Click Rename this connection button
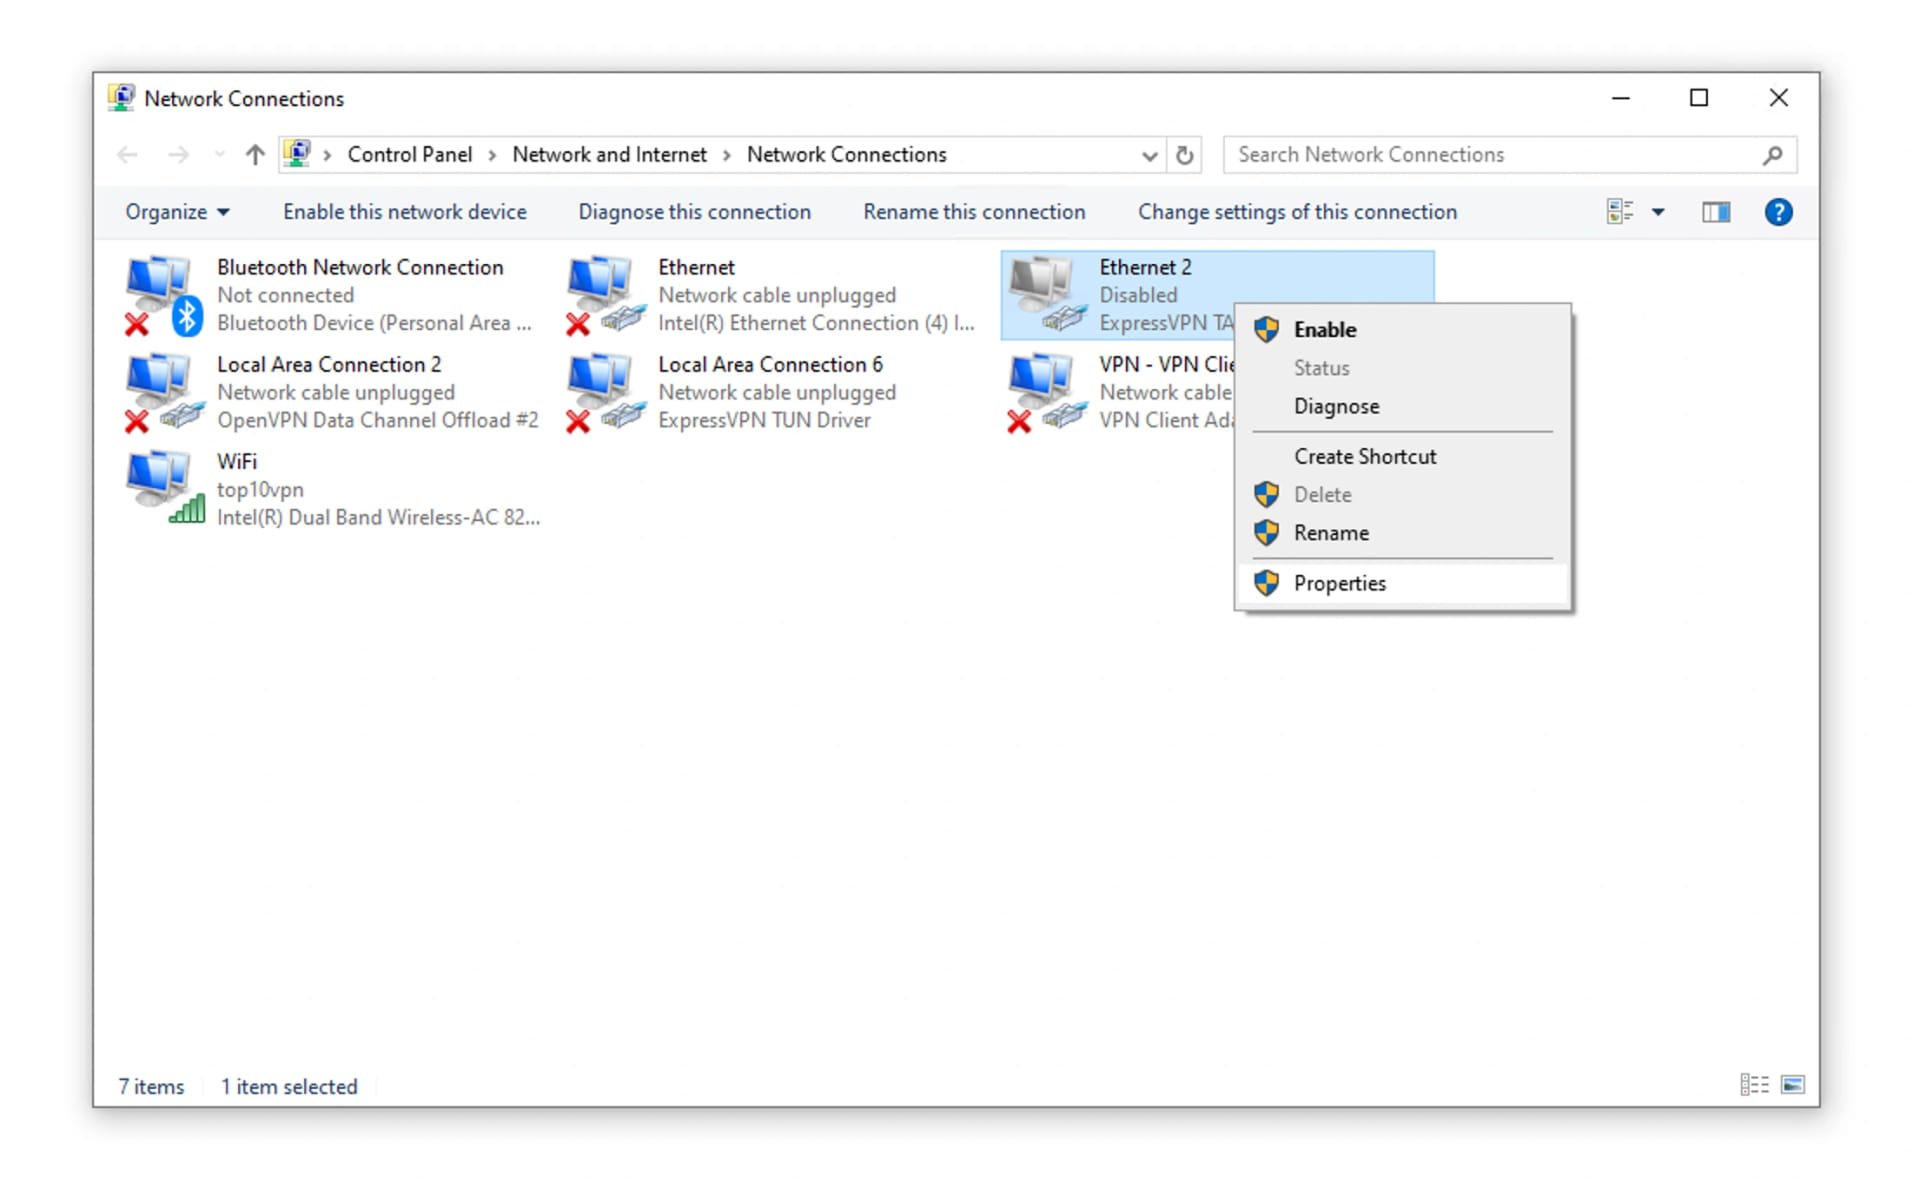The image size is (1920, 1188). (975, 211)
